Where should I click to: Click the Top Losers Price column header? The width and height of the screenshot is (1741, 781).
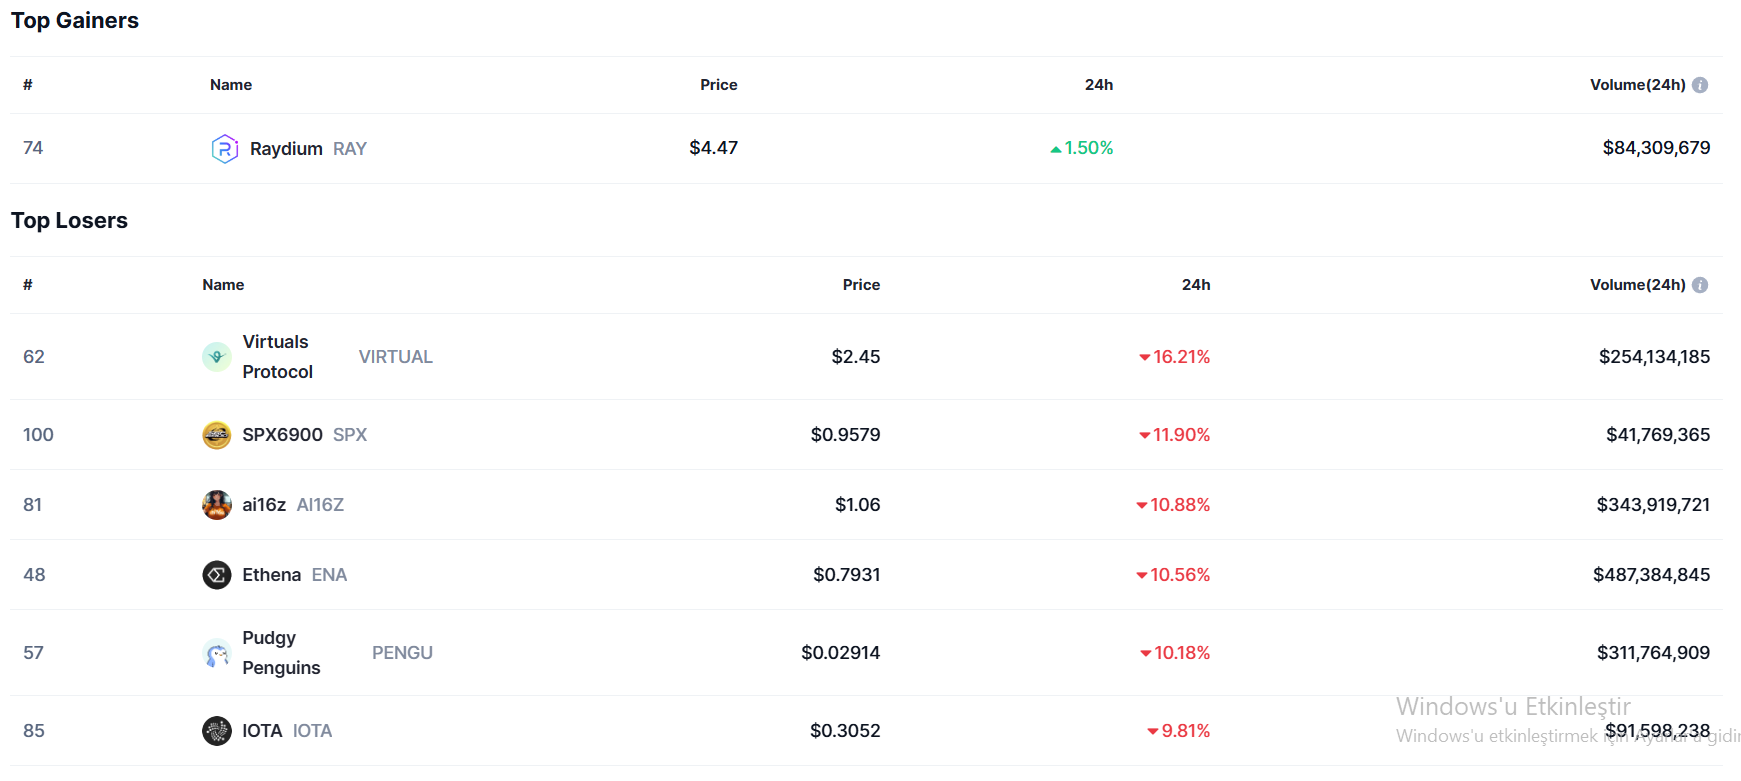[861, 285]
